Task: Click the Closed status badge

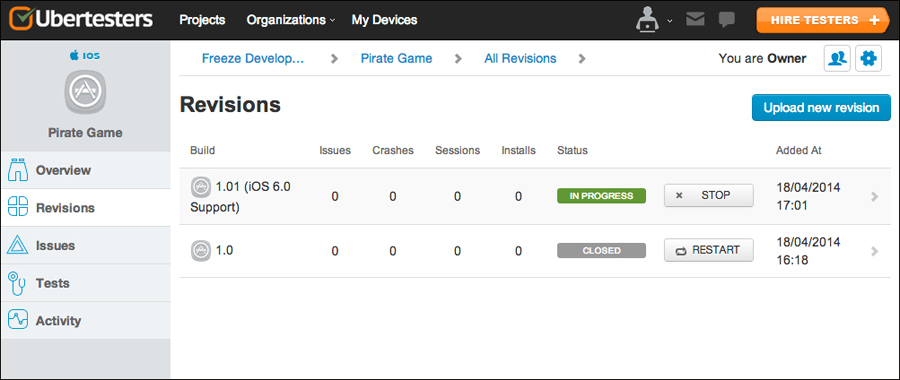Action: click(601, 250)
